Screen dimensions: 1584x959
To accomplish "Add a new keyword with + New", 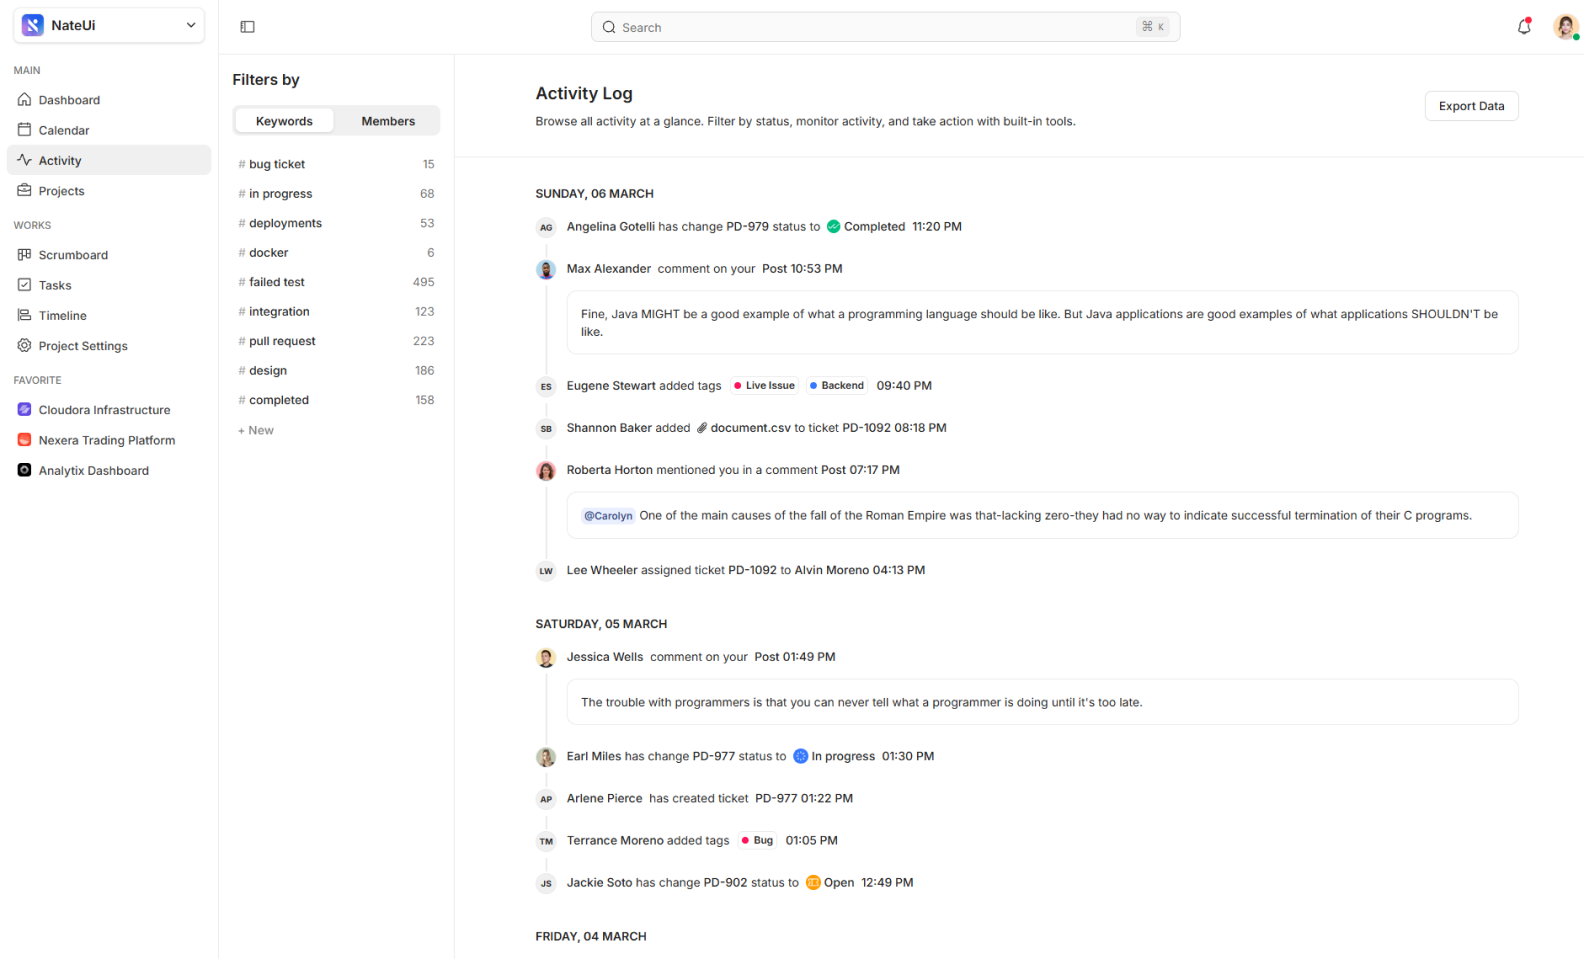I will (x=256, y=430).
